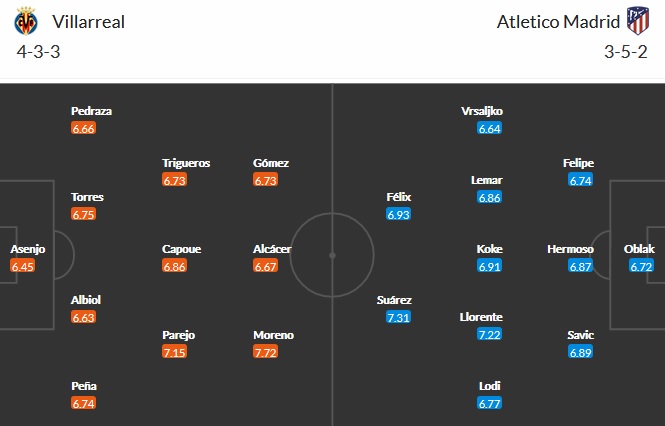This screenshot has width=665, height=426.
Task: Open Pedraza's player entry
Action: point(91,111)
